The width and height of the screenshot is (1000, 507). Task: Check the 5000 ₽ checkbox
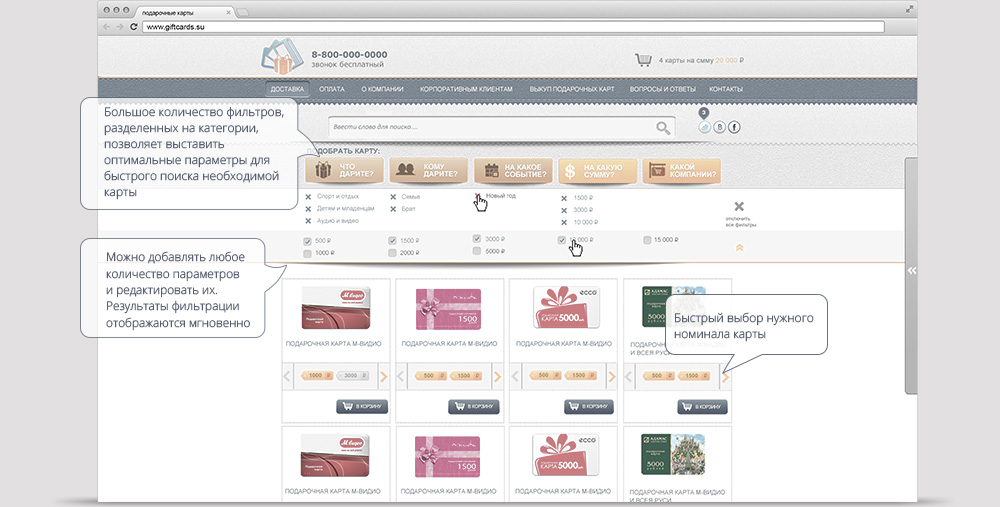pos(476,251)
